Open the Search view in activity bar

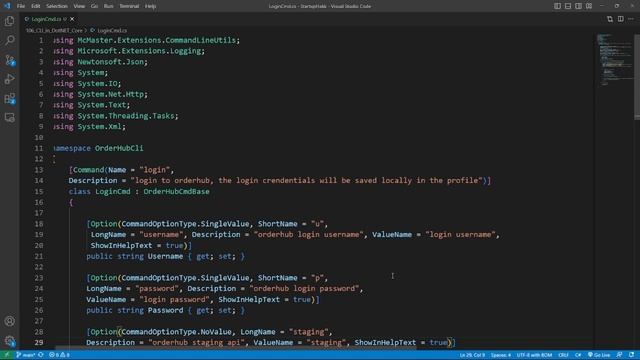pyautogui.click(x=9, y=40)
